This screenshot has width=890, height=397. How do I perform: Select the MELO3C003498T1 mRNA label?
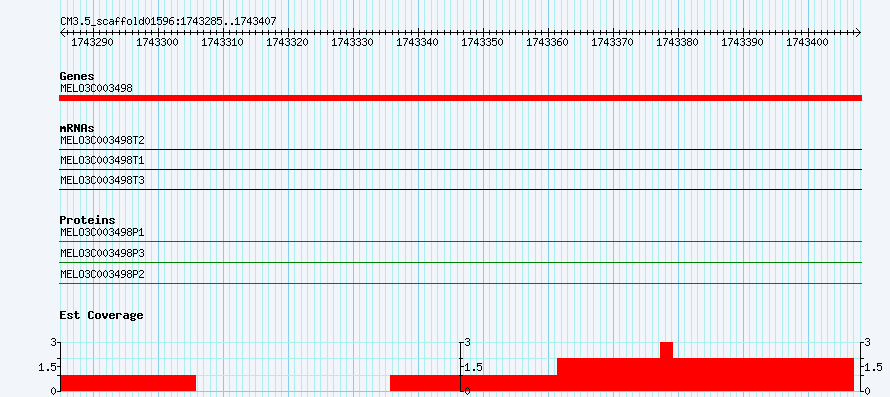102,160
